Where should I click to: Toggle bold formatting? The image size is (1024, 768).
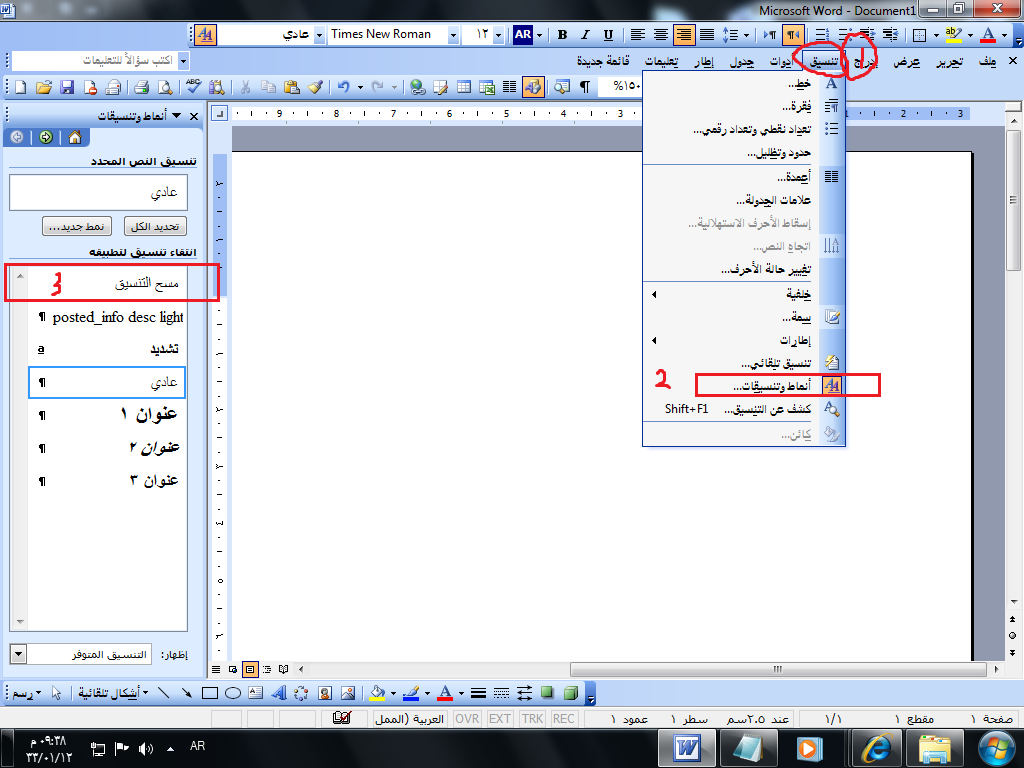pyautogui.click(x=562, y=35)
